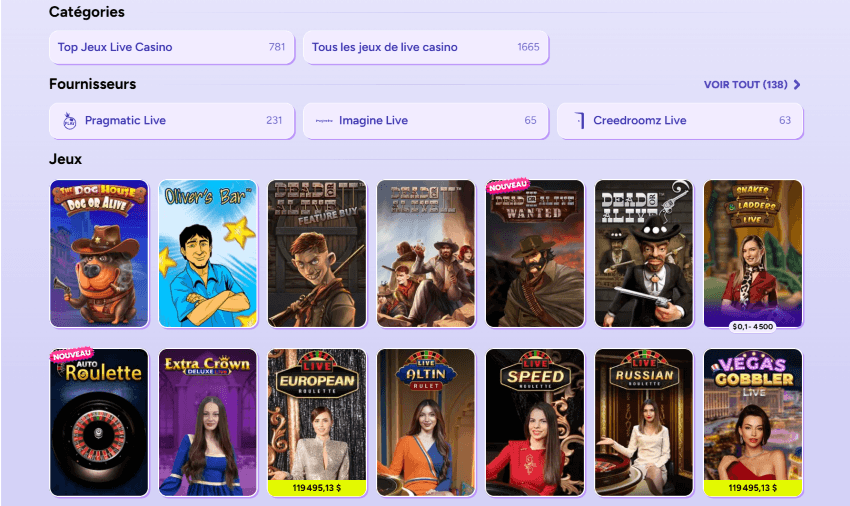Screen dimensions: 850x506
Task: Open the Live Russian Roulette game
Action: (x=643, y=422)
